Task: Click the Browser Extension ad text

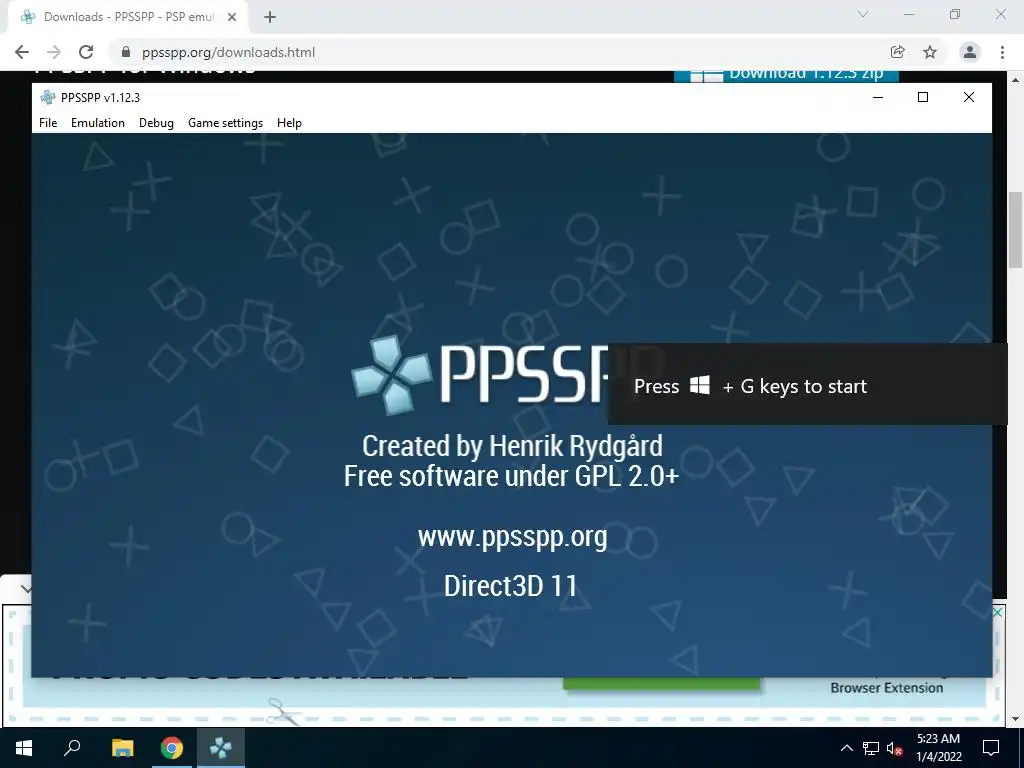Action: 886,688
